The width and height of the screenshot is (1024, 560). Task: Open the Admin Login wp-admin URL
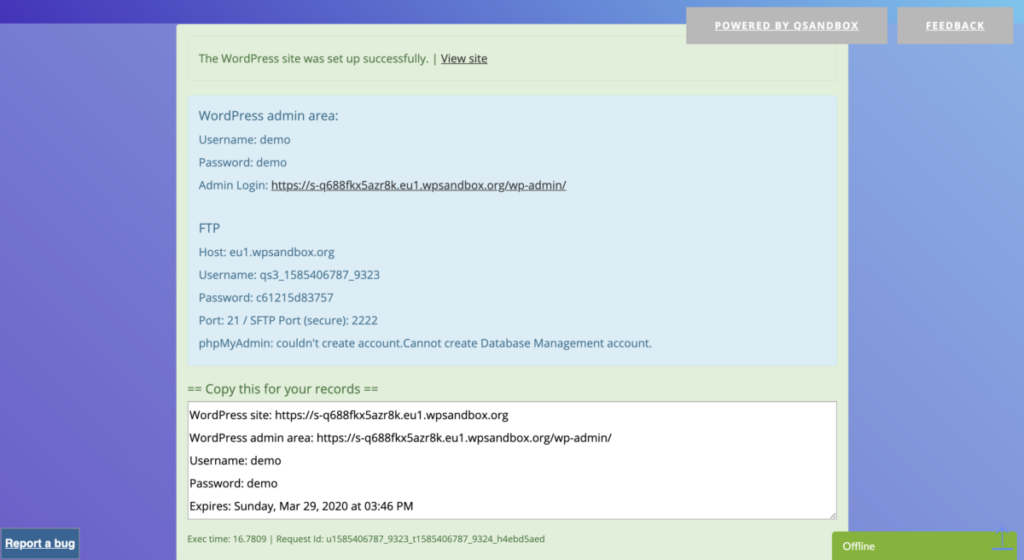tap(419, 185)
